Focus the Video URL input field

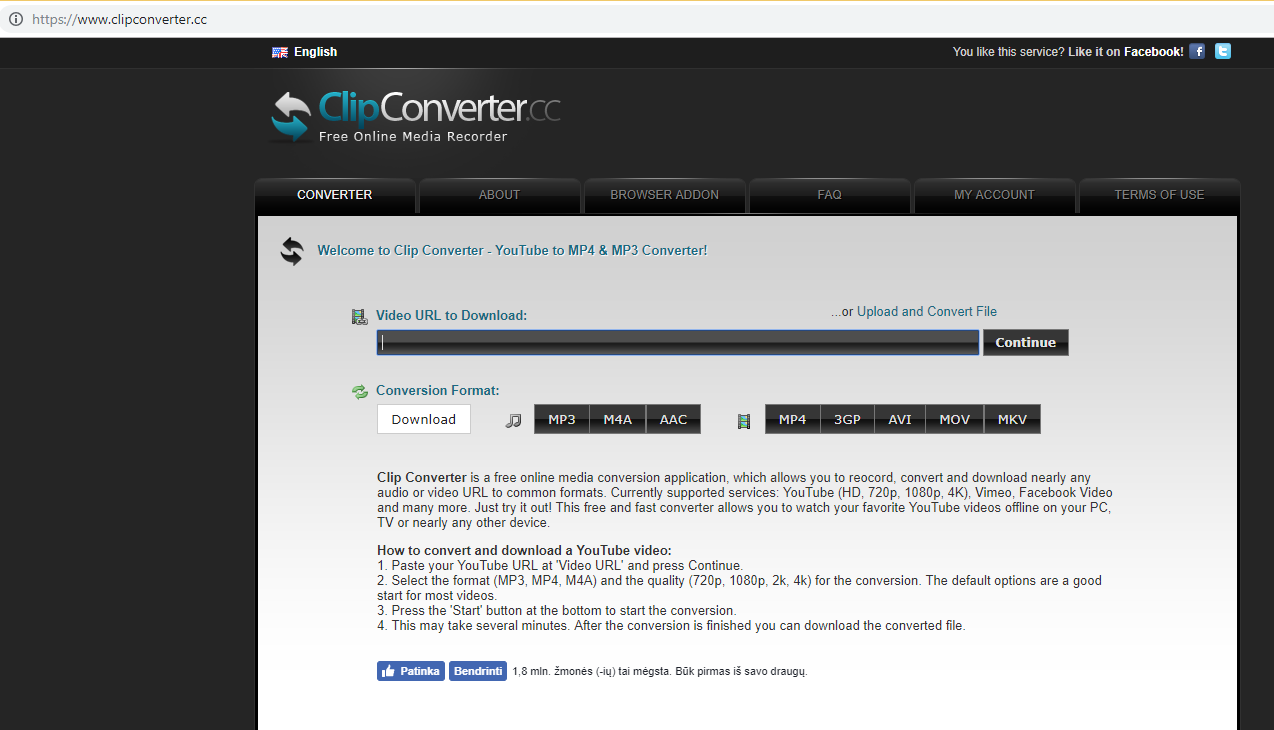click(678, 343)
